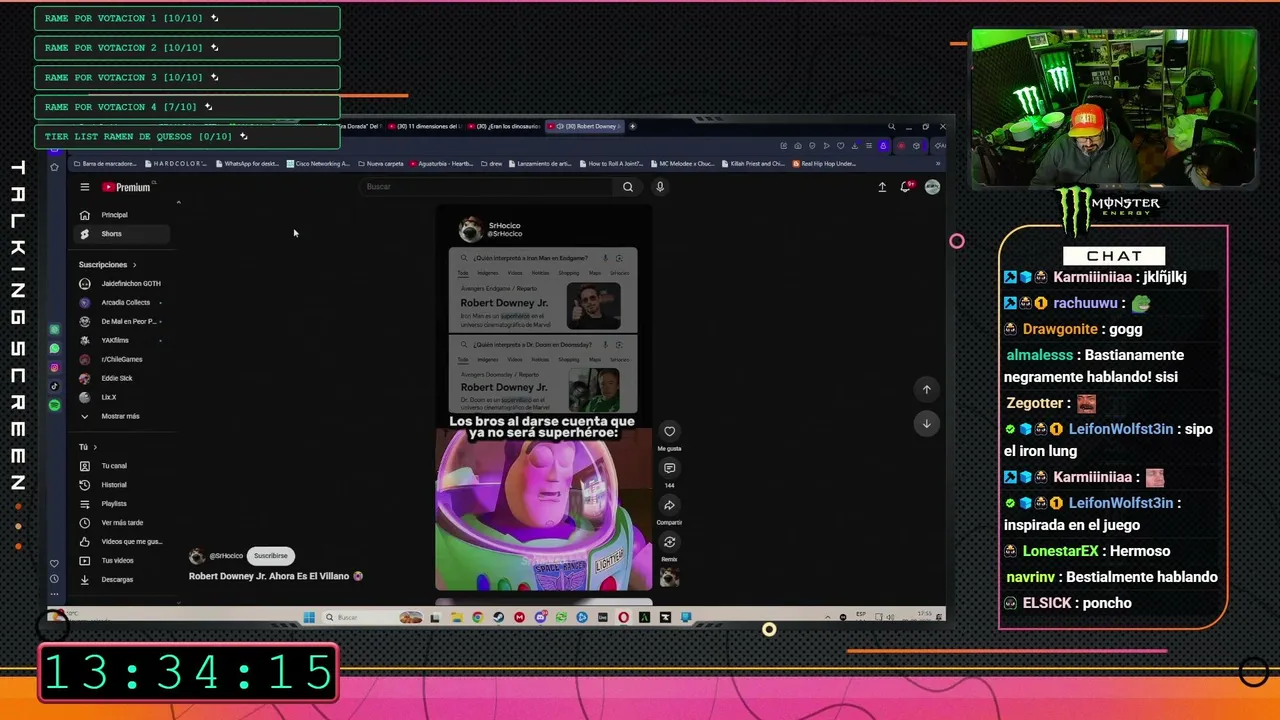
Task: Share the Short with Compartir
Action: [670, 505]
